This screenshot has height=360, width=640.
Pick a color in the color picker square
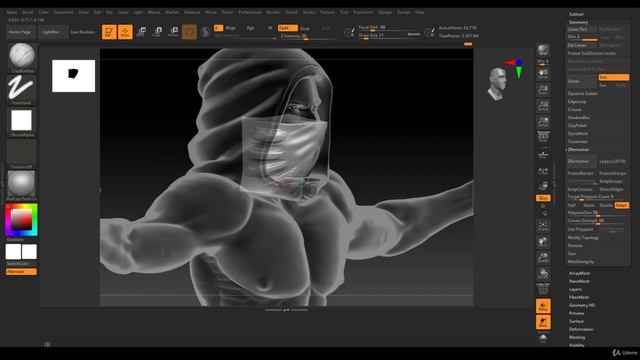21,220
